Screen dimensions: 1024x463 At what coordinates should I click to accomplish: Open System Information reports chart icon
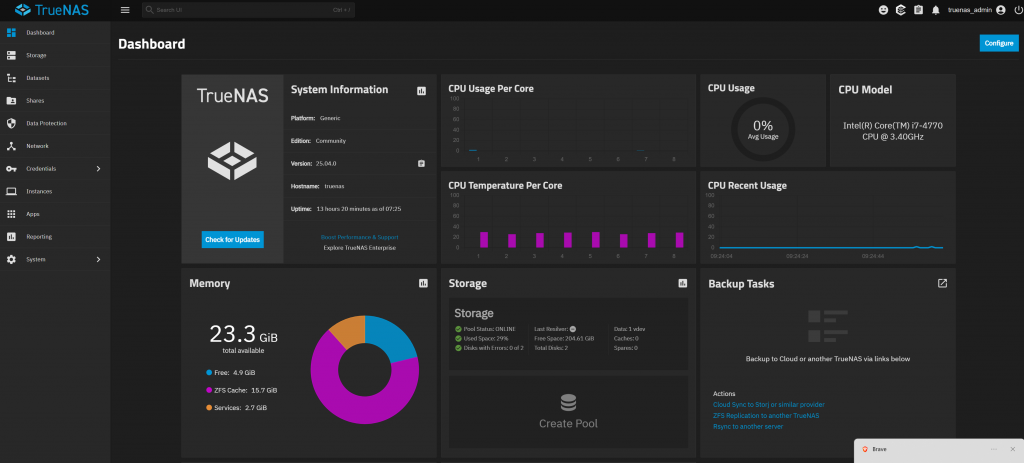(421, 90)
